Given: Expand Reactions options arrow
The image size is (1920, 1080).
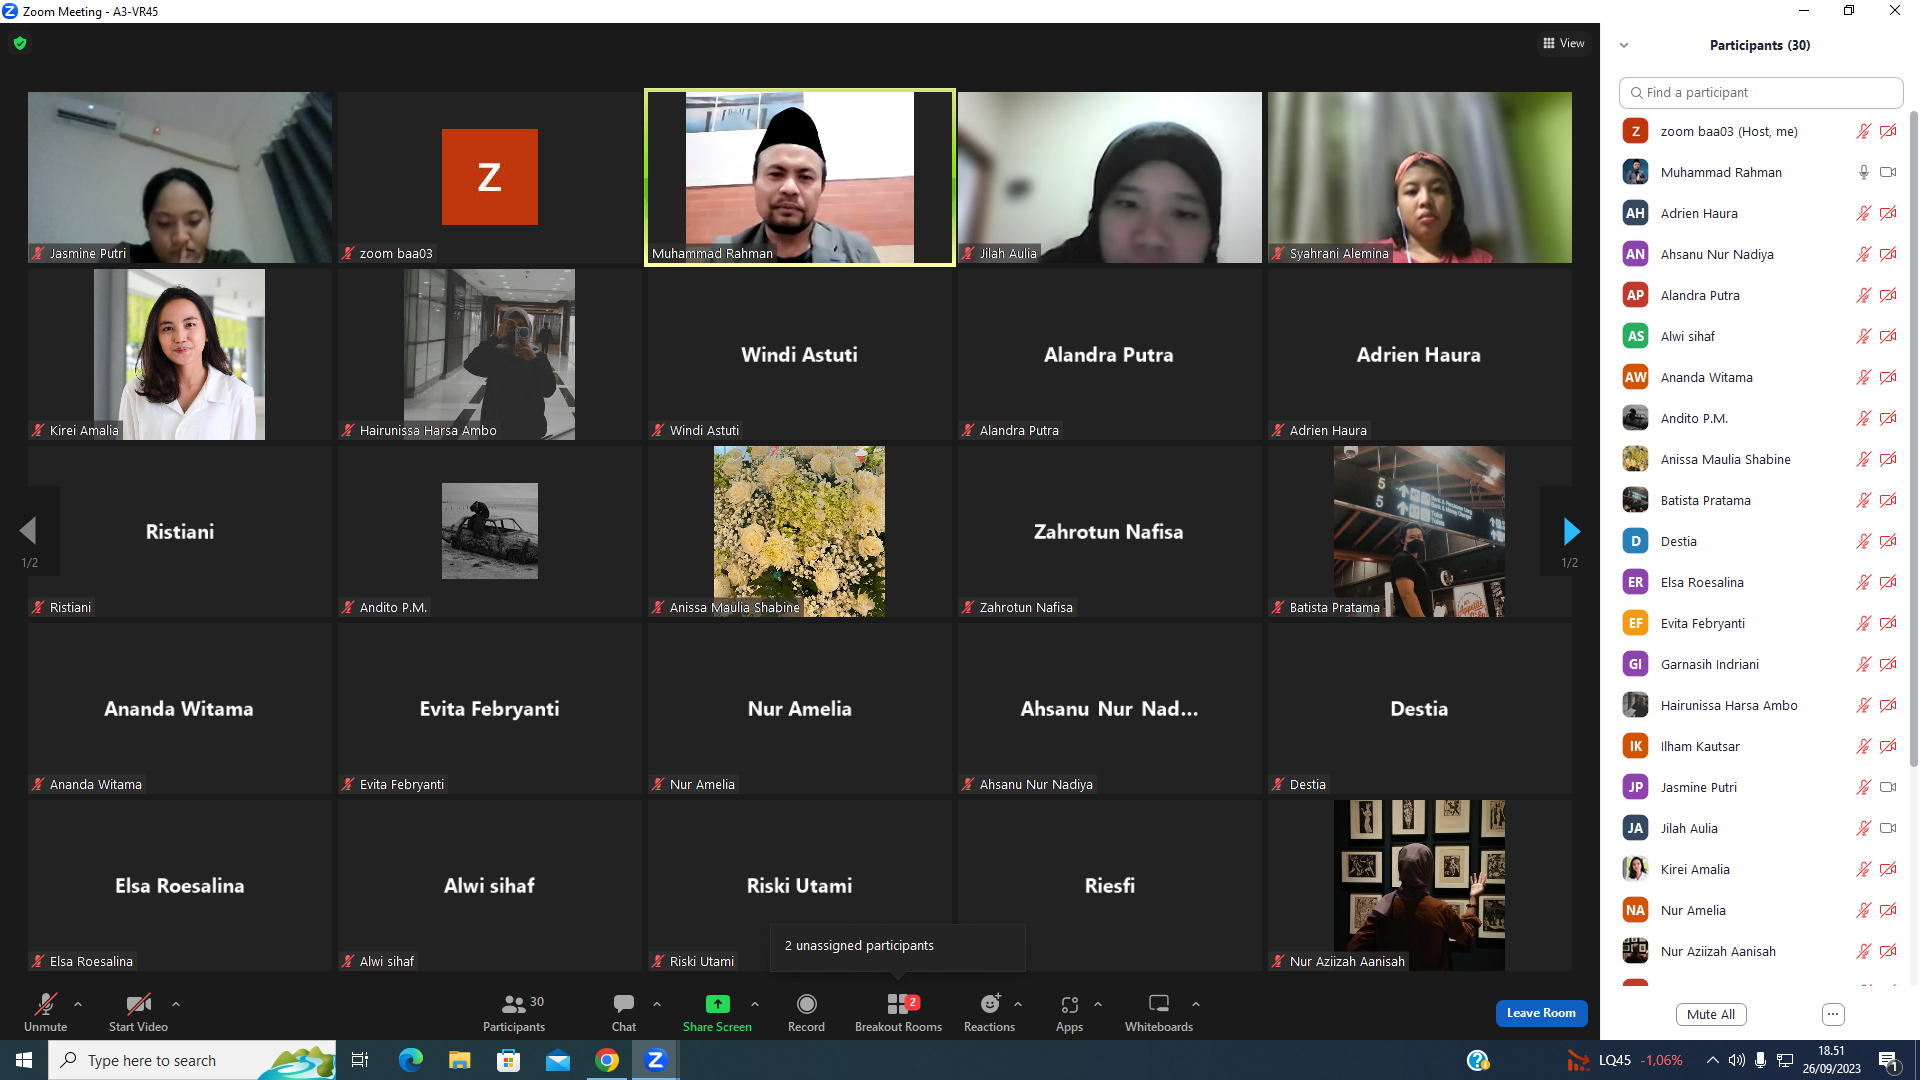Looking at the screenshot, I should pyautogui.click(x=1018, y=1004).
